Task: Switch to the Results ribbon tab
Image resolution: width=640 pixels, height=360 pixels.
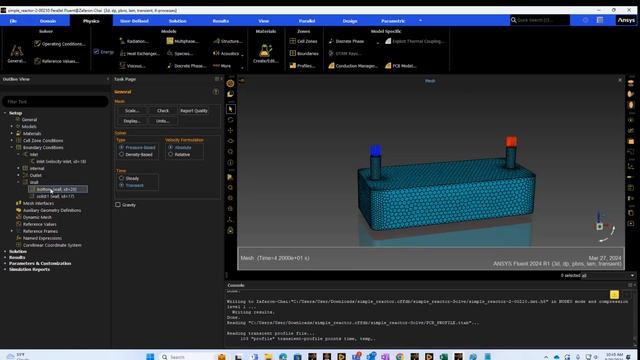Action: click(221, 21)
